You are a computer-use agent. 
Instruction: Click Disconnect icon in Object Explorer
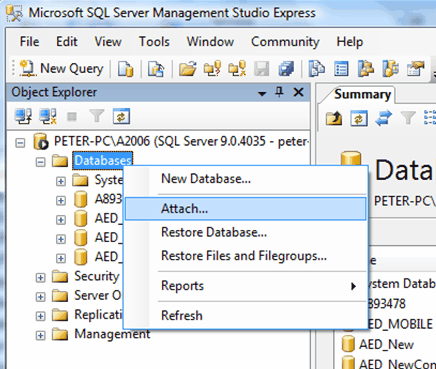coord(48,117)
